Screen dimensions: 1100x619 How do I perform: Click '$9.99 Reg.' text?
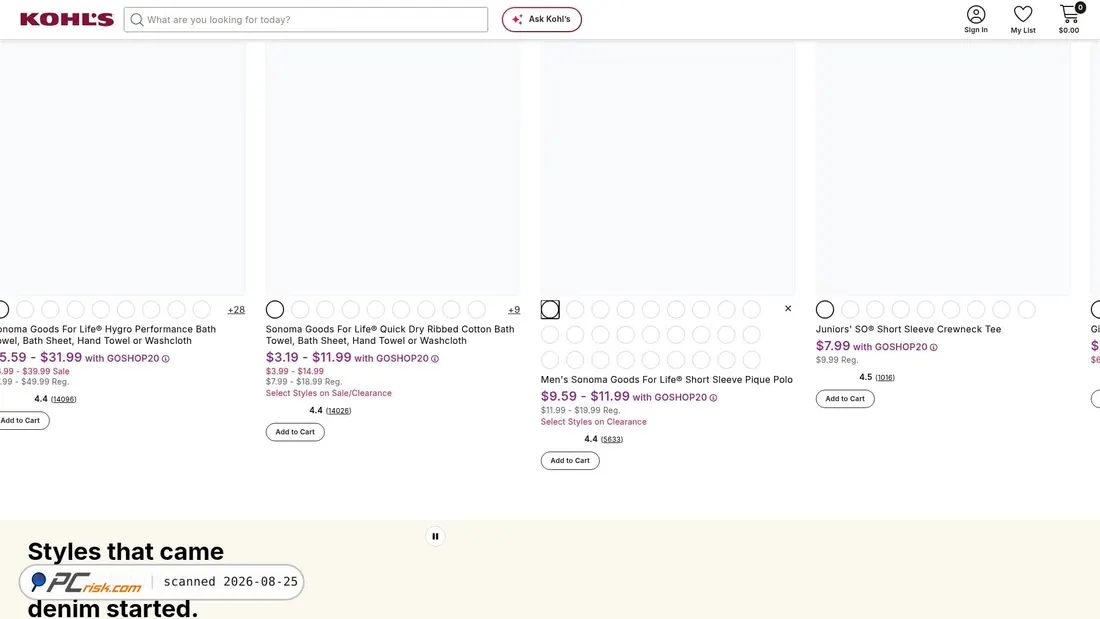click(837, 360)
